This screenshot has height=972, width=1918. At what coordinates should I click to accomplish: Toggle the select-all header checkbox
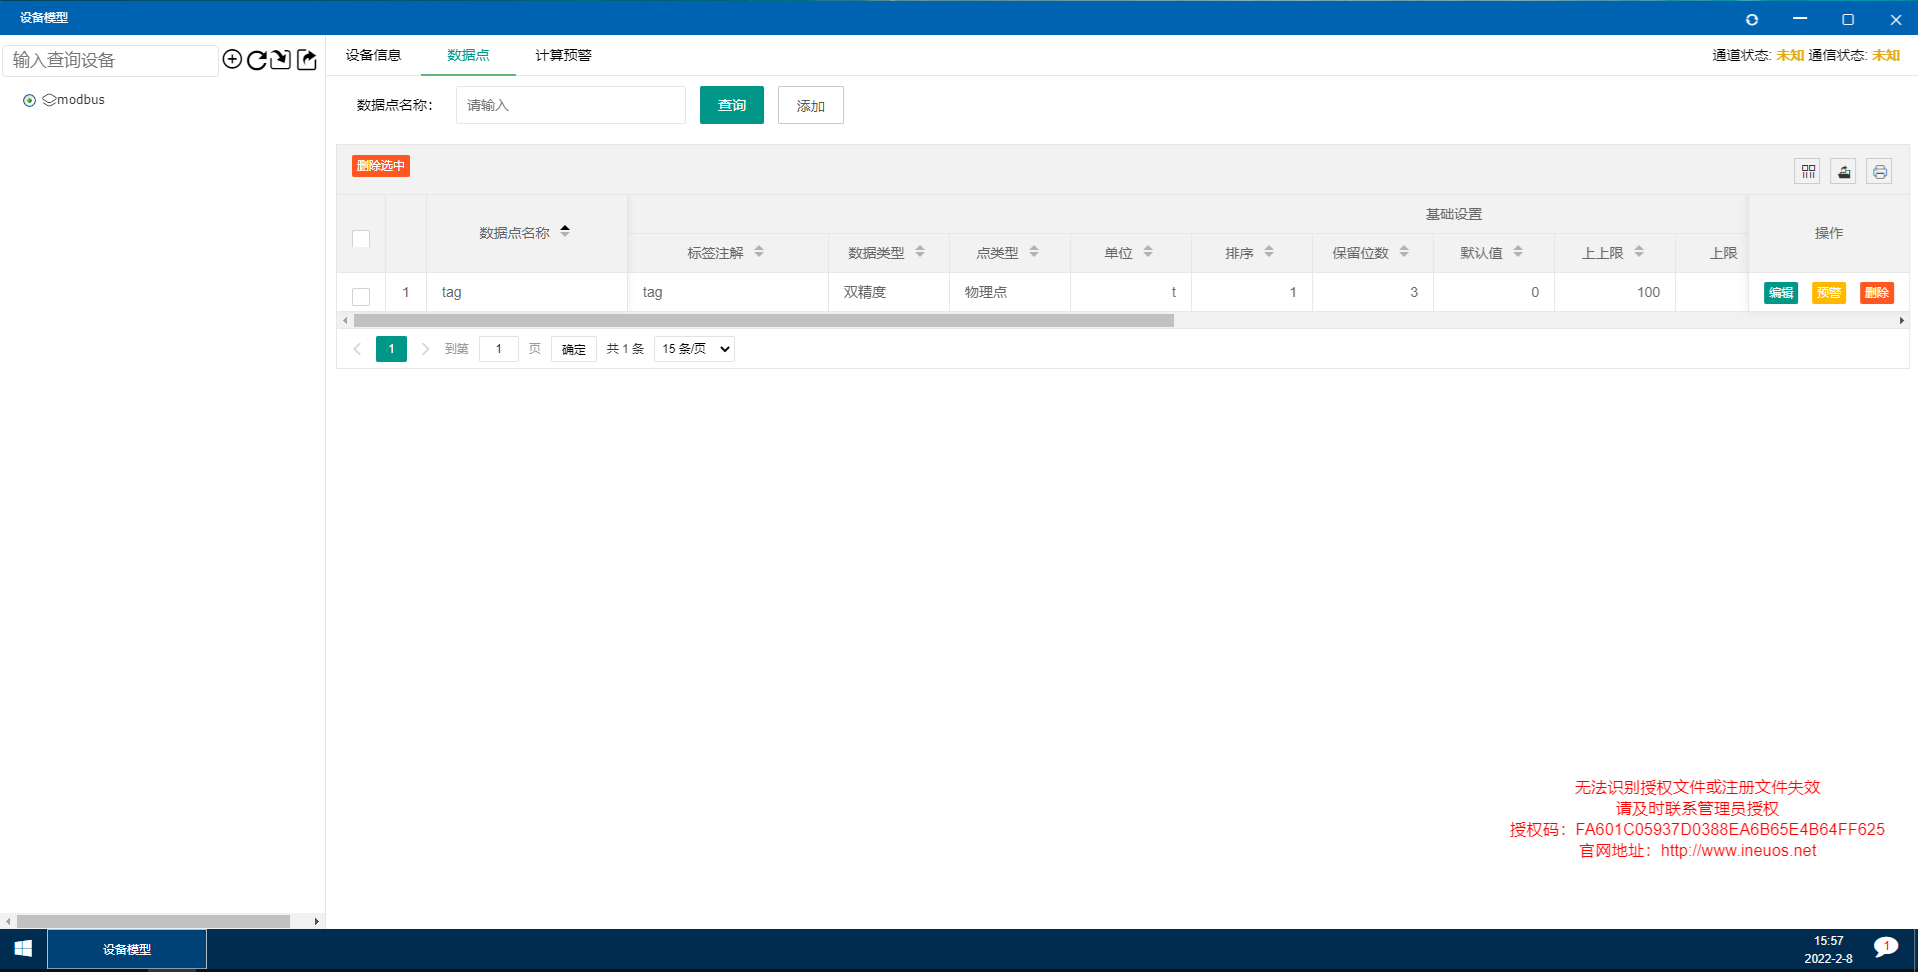point(361,239)
